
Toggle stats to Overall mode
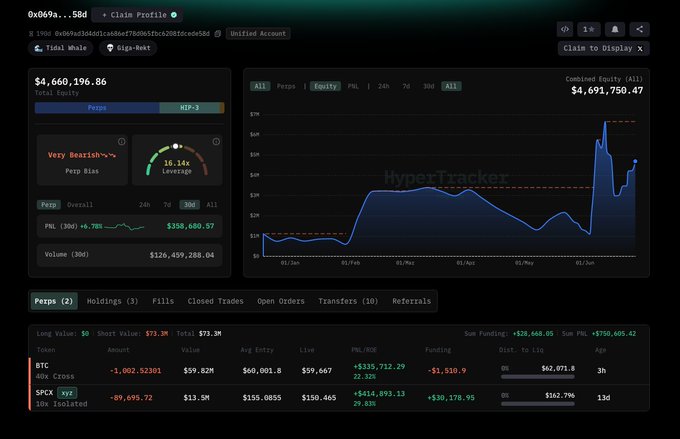point(80,204)
